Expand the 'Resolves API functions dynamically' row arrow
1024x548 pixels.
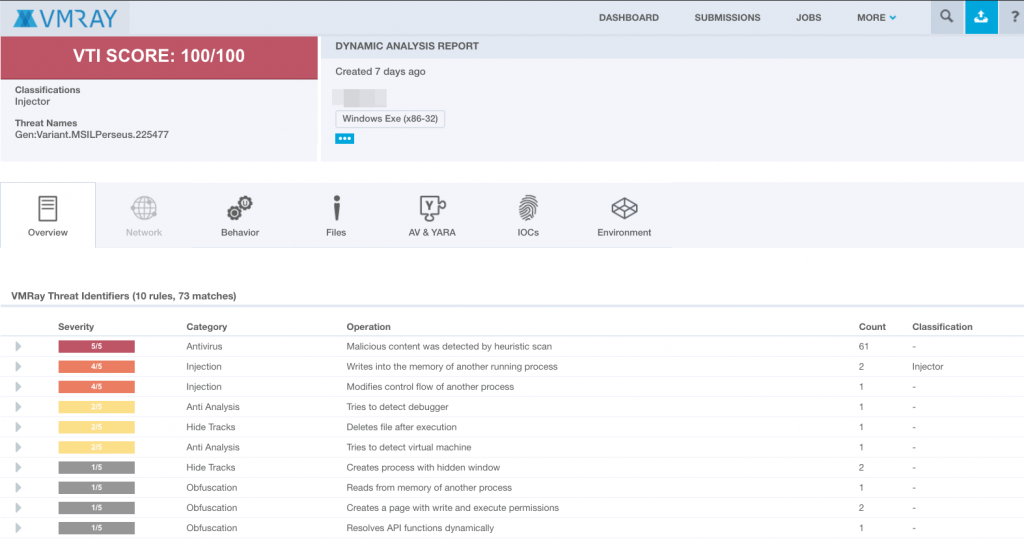coord(18,528)
